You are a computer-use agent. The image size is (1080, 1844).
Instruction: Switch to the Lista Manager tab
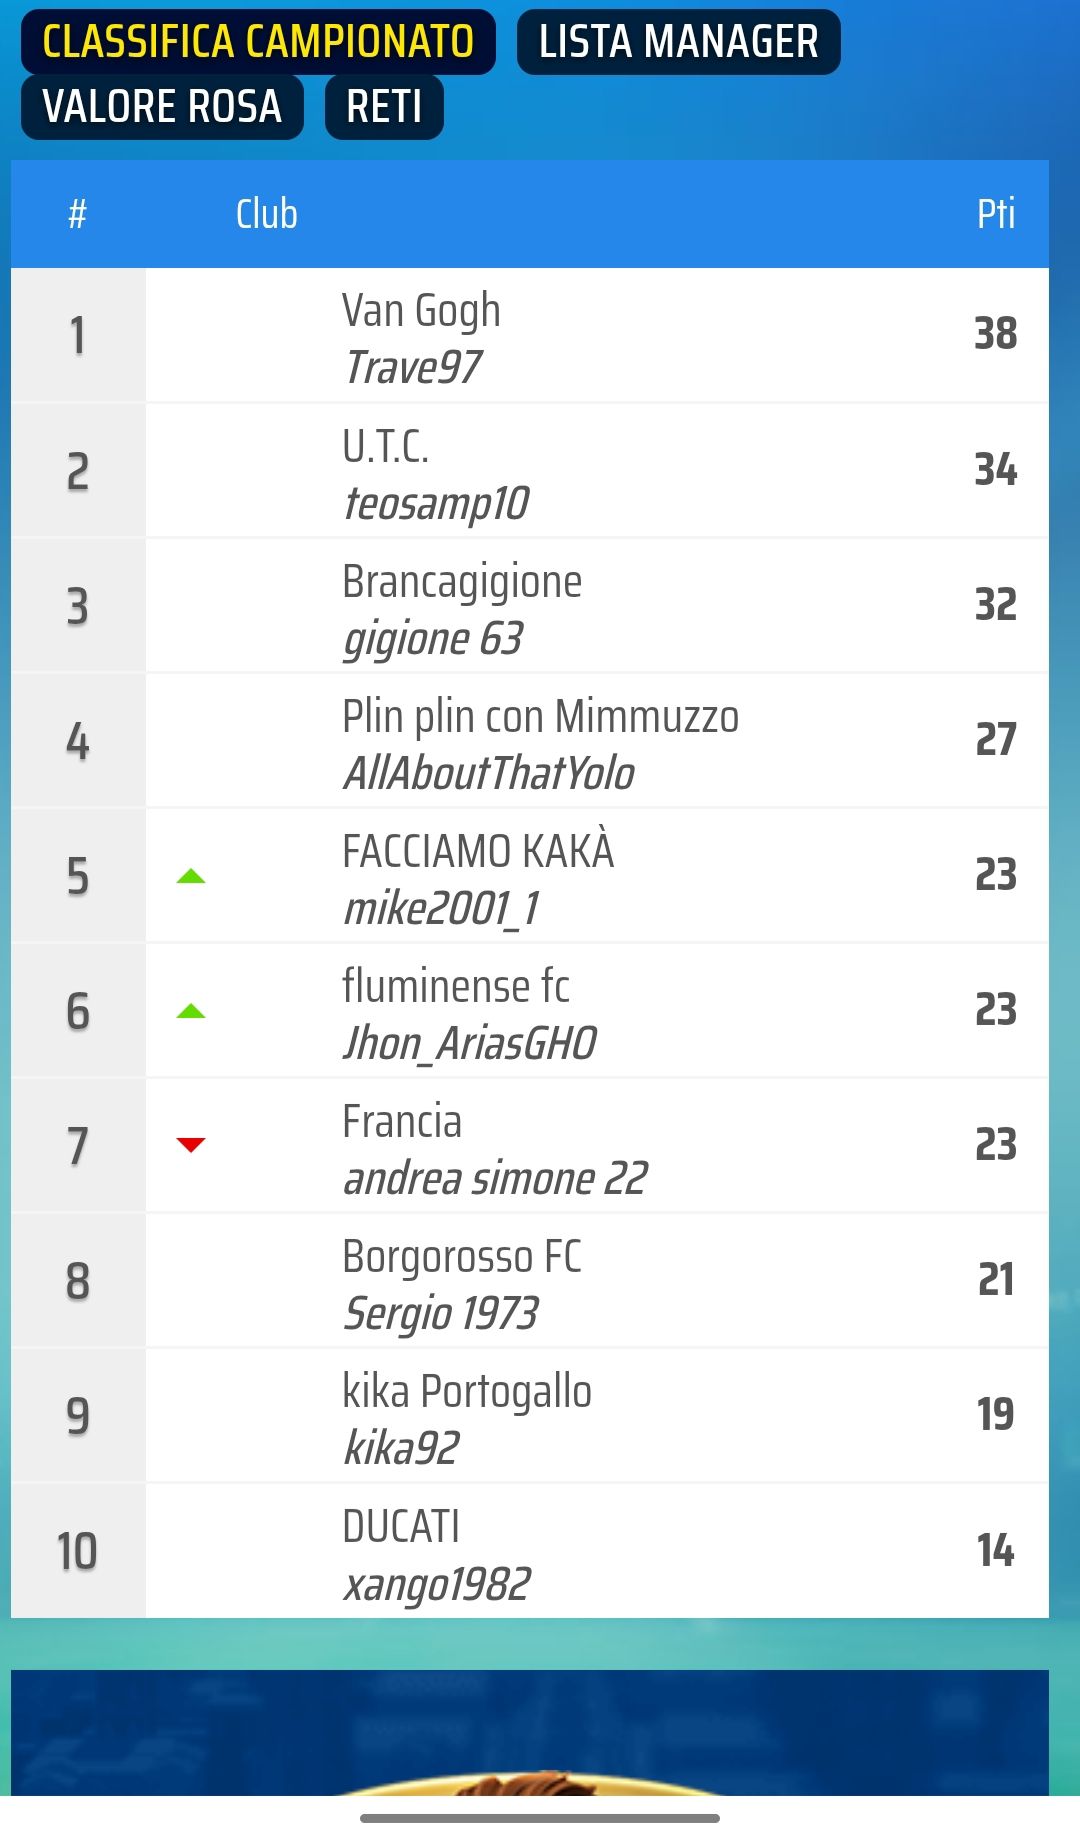[x=678, y=42]
